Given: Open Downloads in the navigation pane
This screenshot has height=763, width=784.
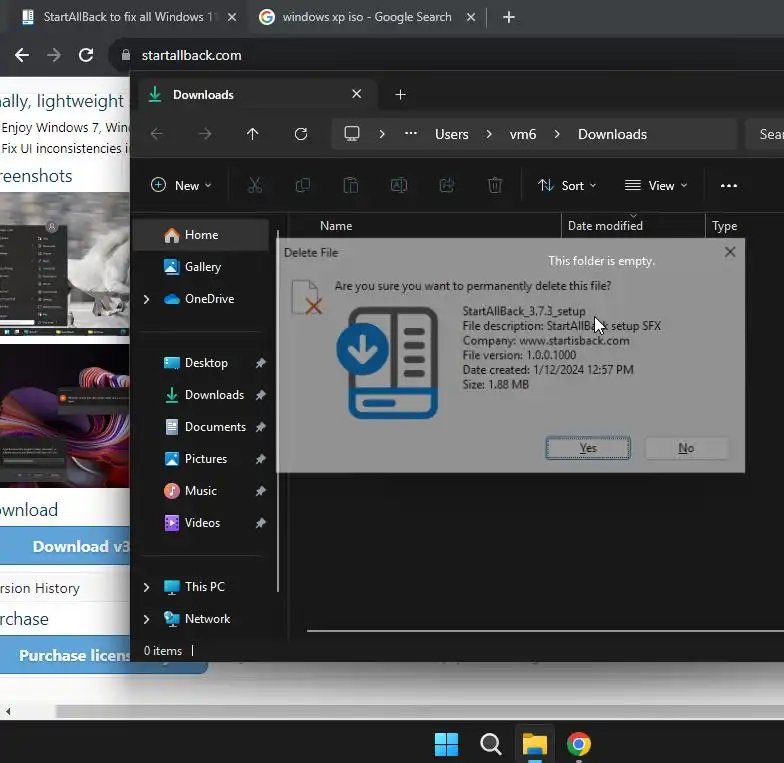Looking at the screenshot, I should pos(214,394).
